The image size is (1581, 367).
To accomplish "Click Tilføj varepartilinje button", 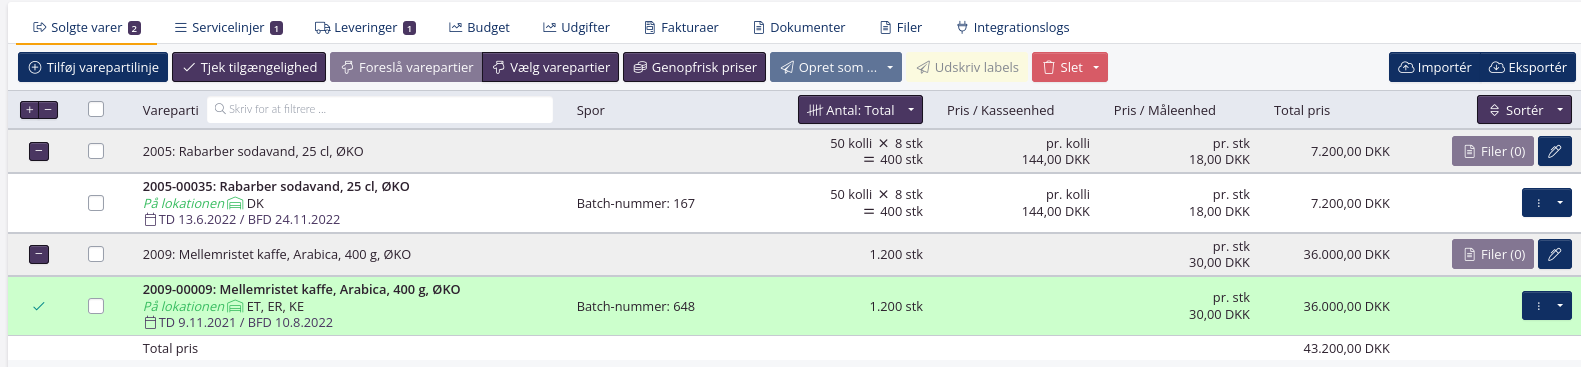I will click(93, 67).
